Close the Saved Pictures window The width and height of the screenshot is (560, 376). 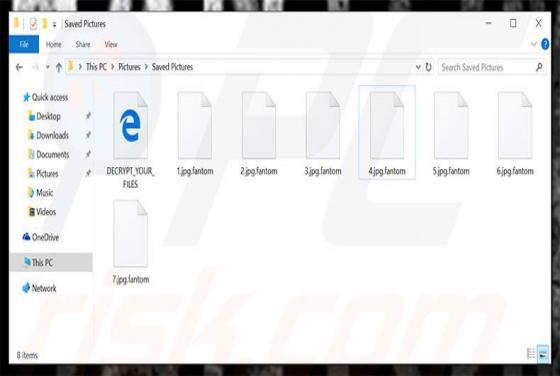539,24
